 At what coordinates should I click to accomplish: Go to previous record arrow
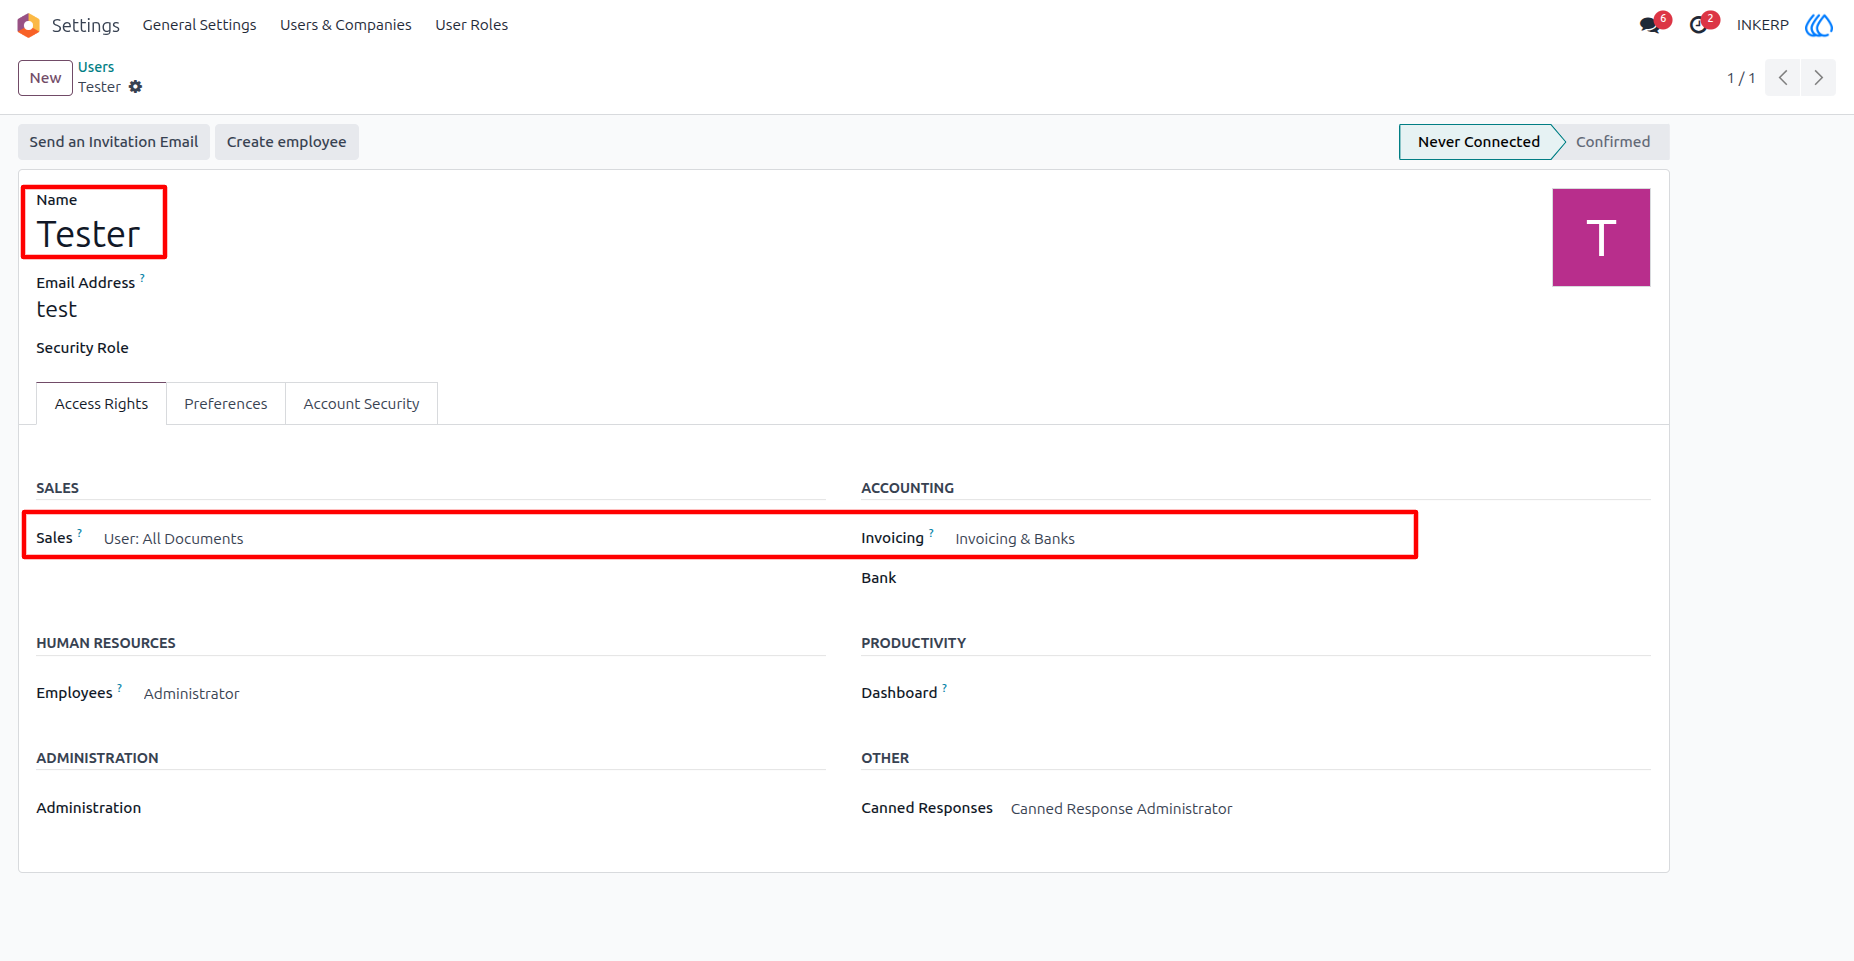1783,78
